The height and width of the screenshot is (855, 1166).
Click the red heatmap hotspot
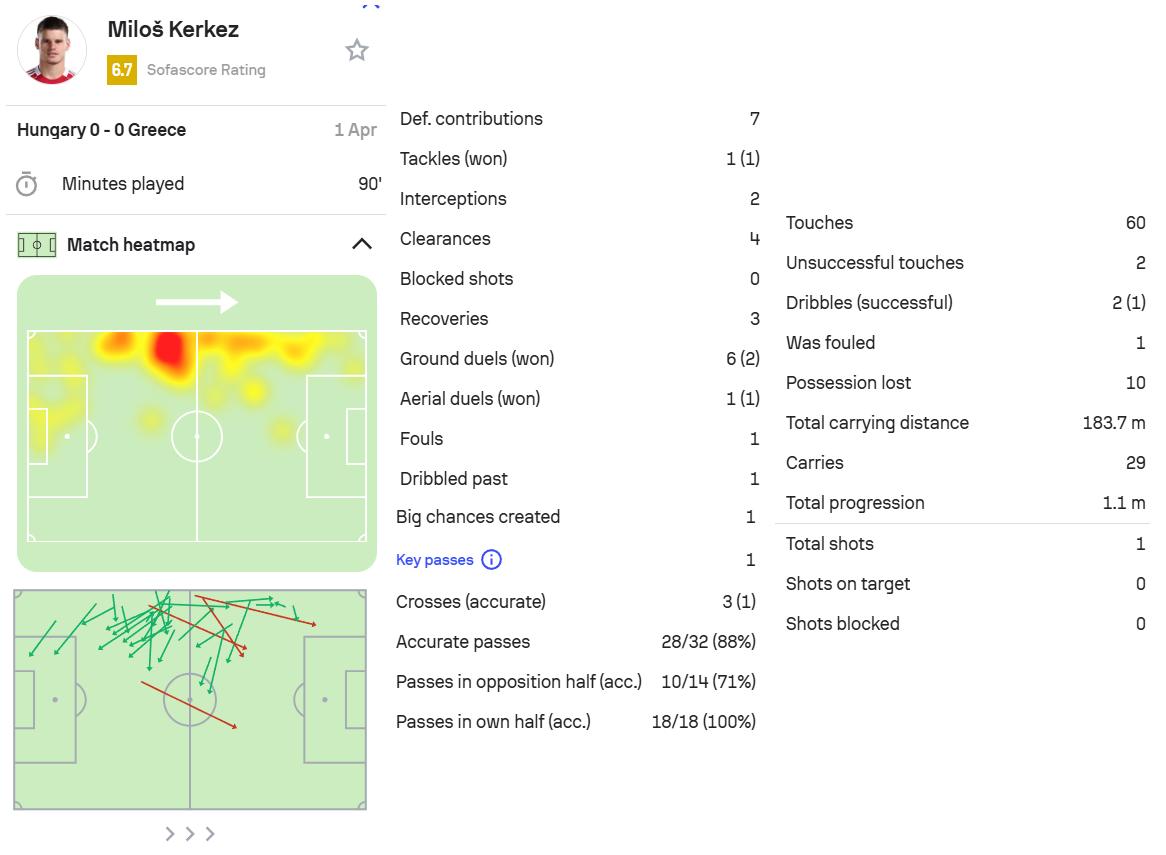(x=172, y=350)
